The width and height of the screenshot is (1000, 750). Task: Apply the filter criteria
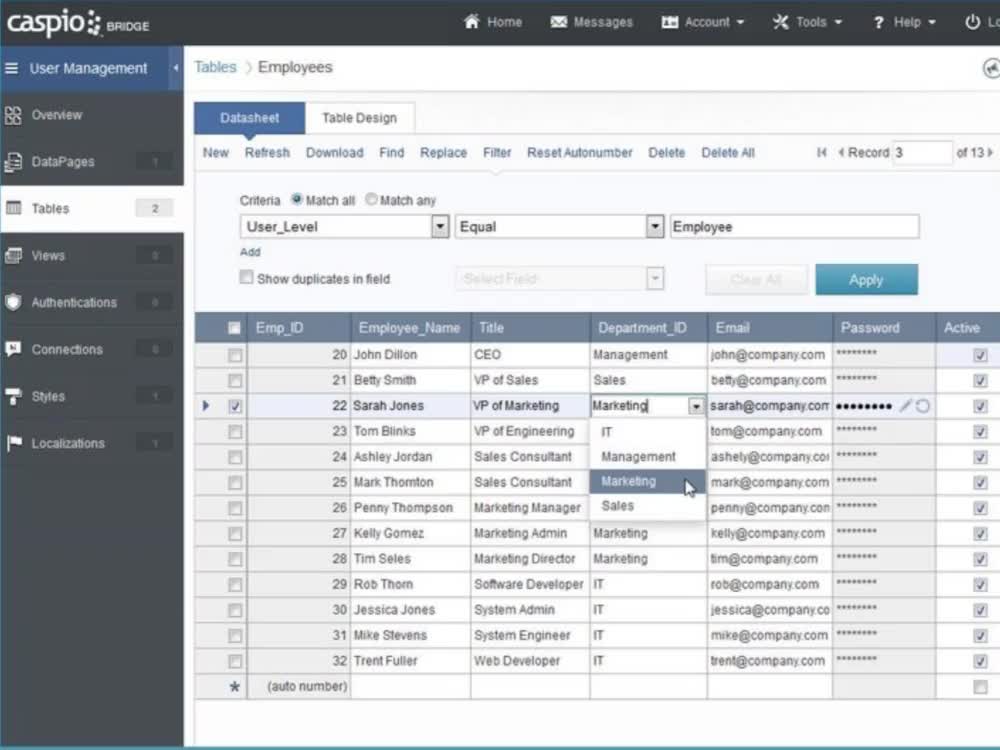pyautogui.click(x=866, y=279)
